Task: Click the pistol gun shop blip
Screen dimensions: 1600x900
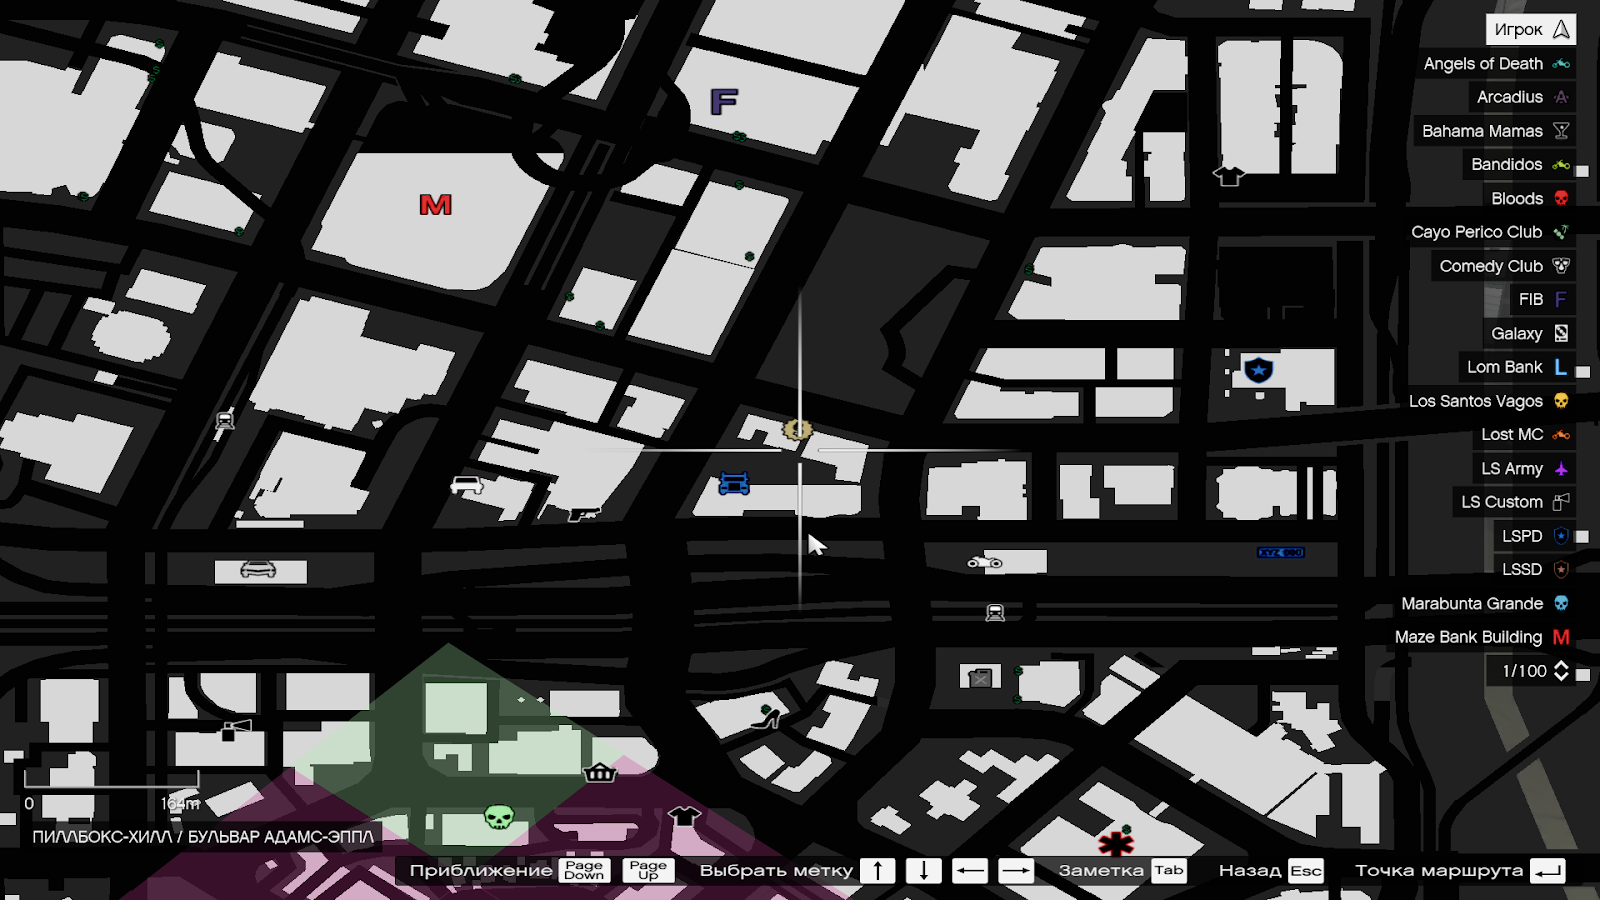Action: 583,514
